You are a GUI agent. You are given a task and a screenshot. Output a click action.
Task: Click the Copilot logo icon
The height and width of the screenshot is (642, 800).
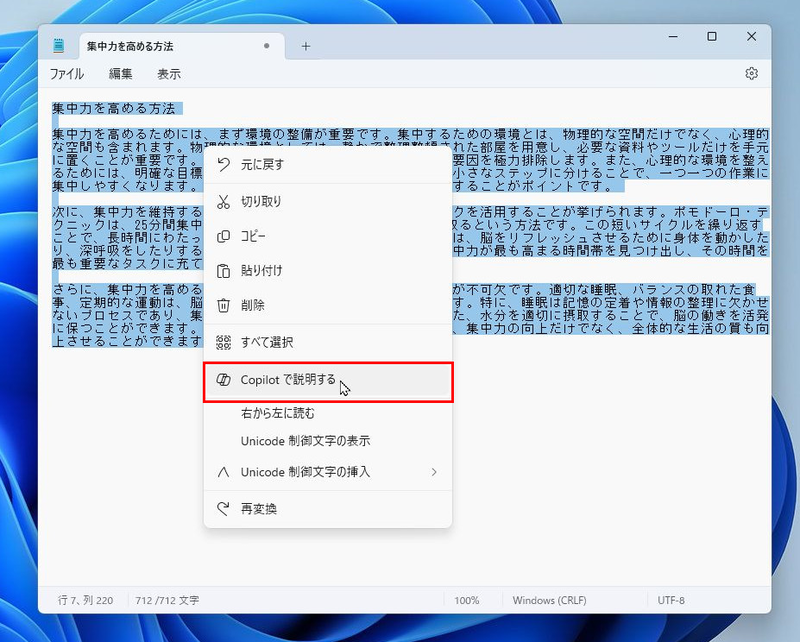223,380
